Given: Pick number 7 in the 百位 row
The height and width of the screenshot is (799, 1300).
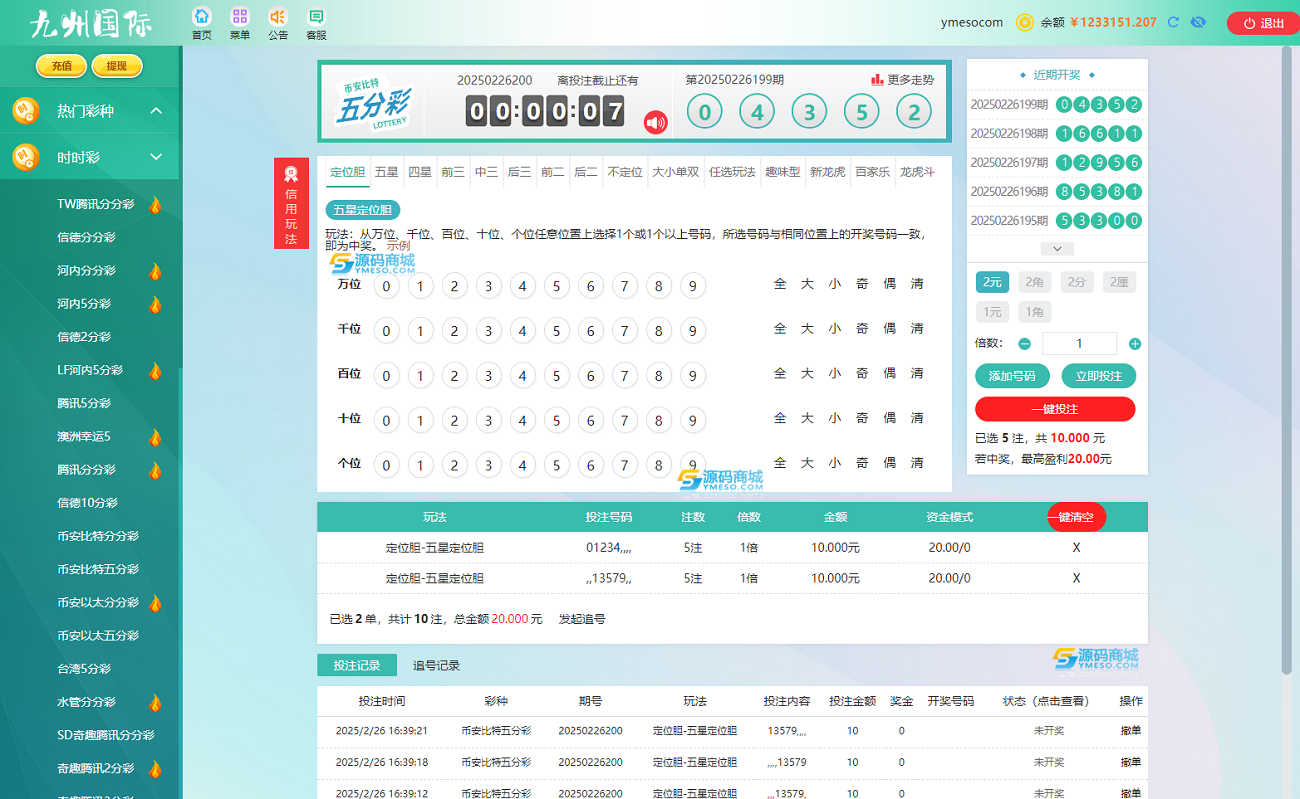Looking at the screenshot, I should coord(624,376).
